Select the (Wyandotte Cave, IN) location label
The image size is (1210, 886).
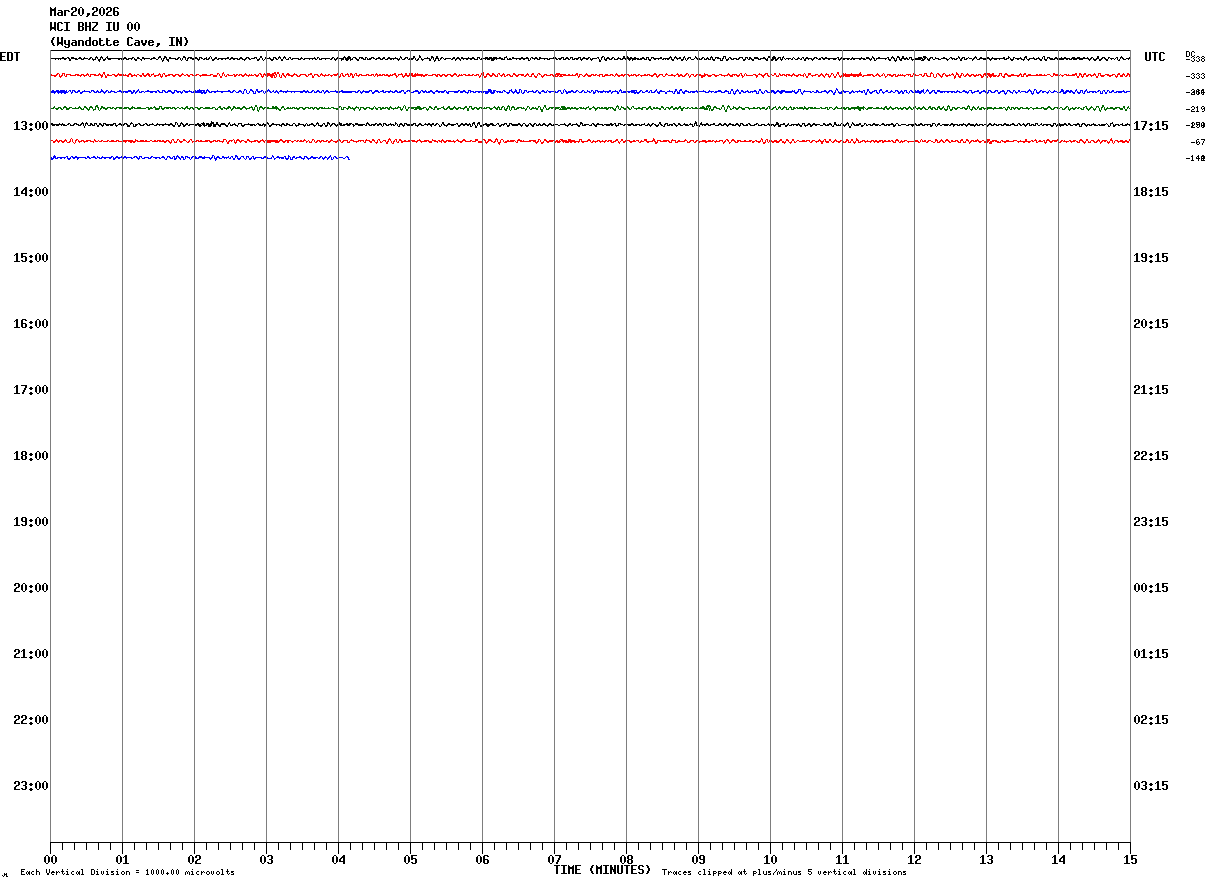tap(119, 42)
